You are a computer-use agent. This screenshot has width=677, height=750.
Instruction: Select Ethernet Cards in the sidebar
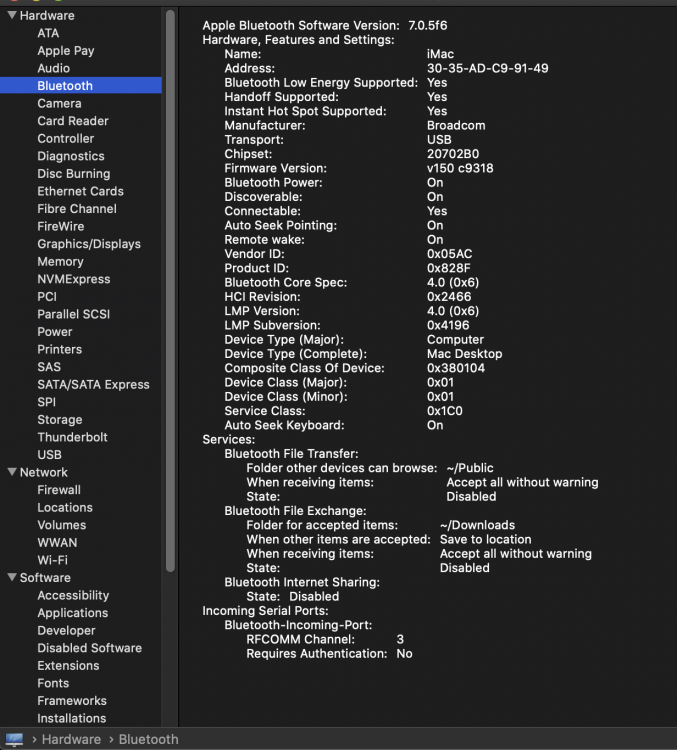coord(80,191)
